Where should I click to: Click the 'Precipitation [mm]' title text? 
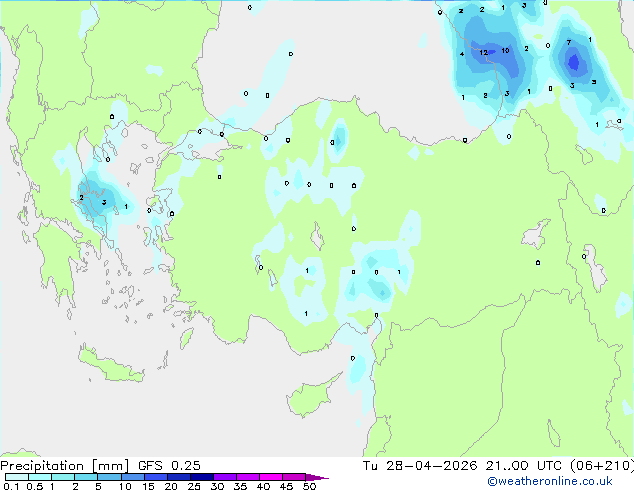pos(65,466)
